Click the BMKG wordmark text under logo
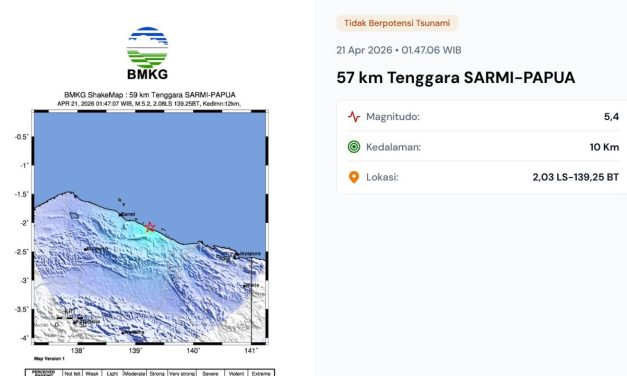Screen dimensions: 627x376 click(x=148, y=74)
